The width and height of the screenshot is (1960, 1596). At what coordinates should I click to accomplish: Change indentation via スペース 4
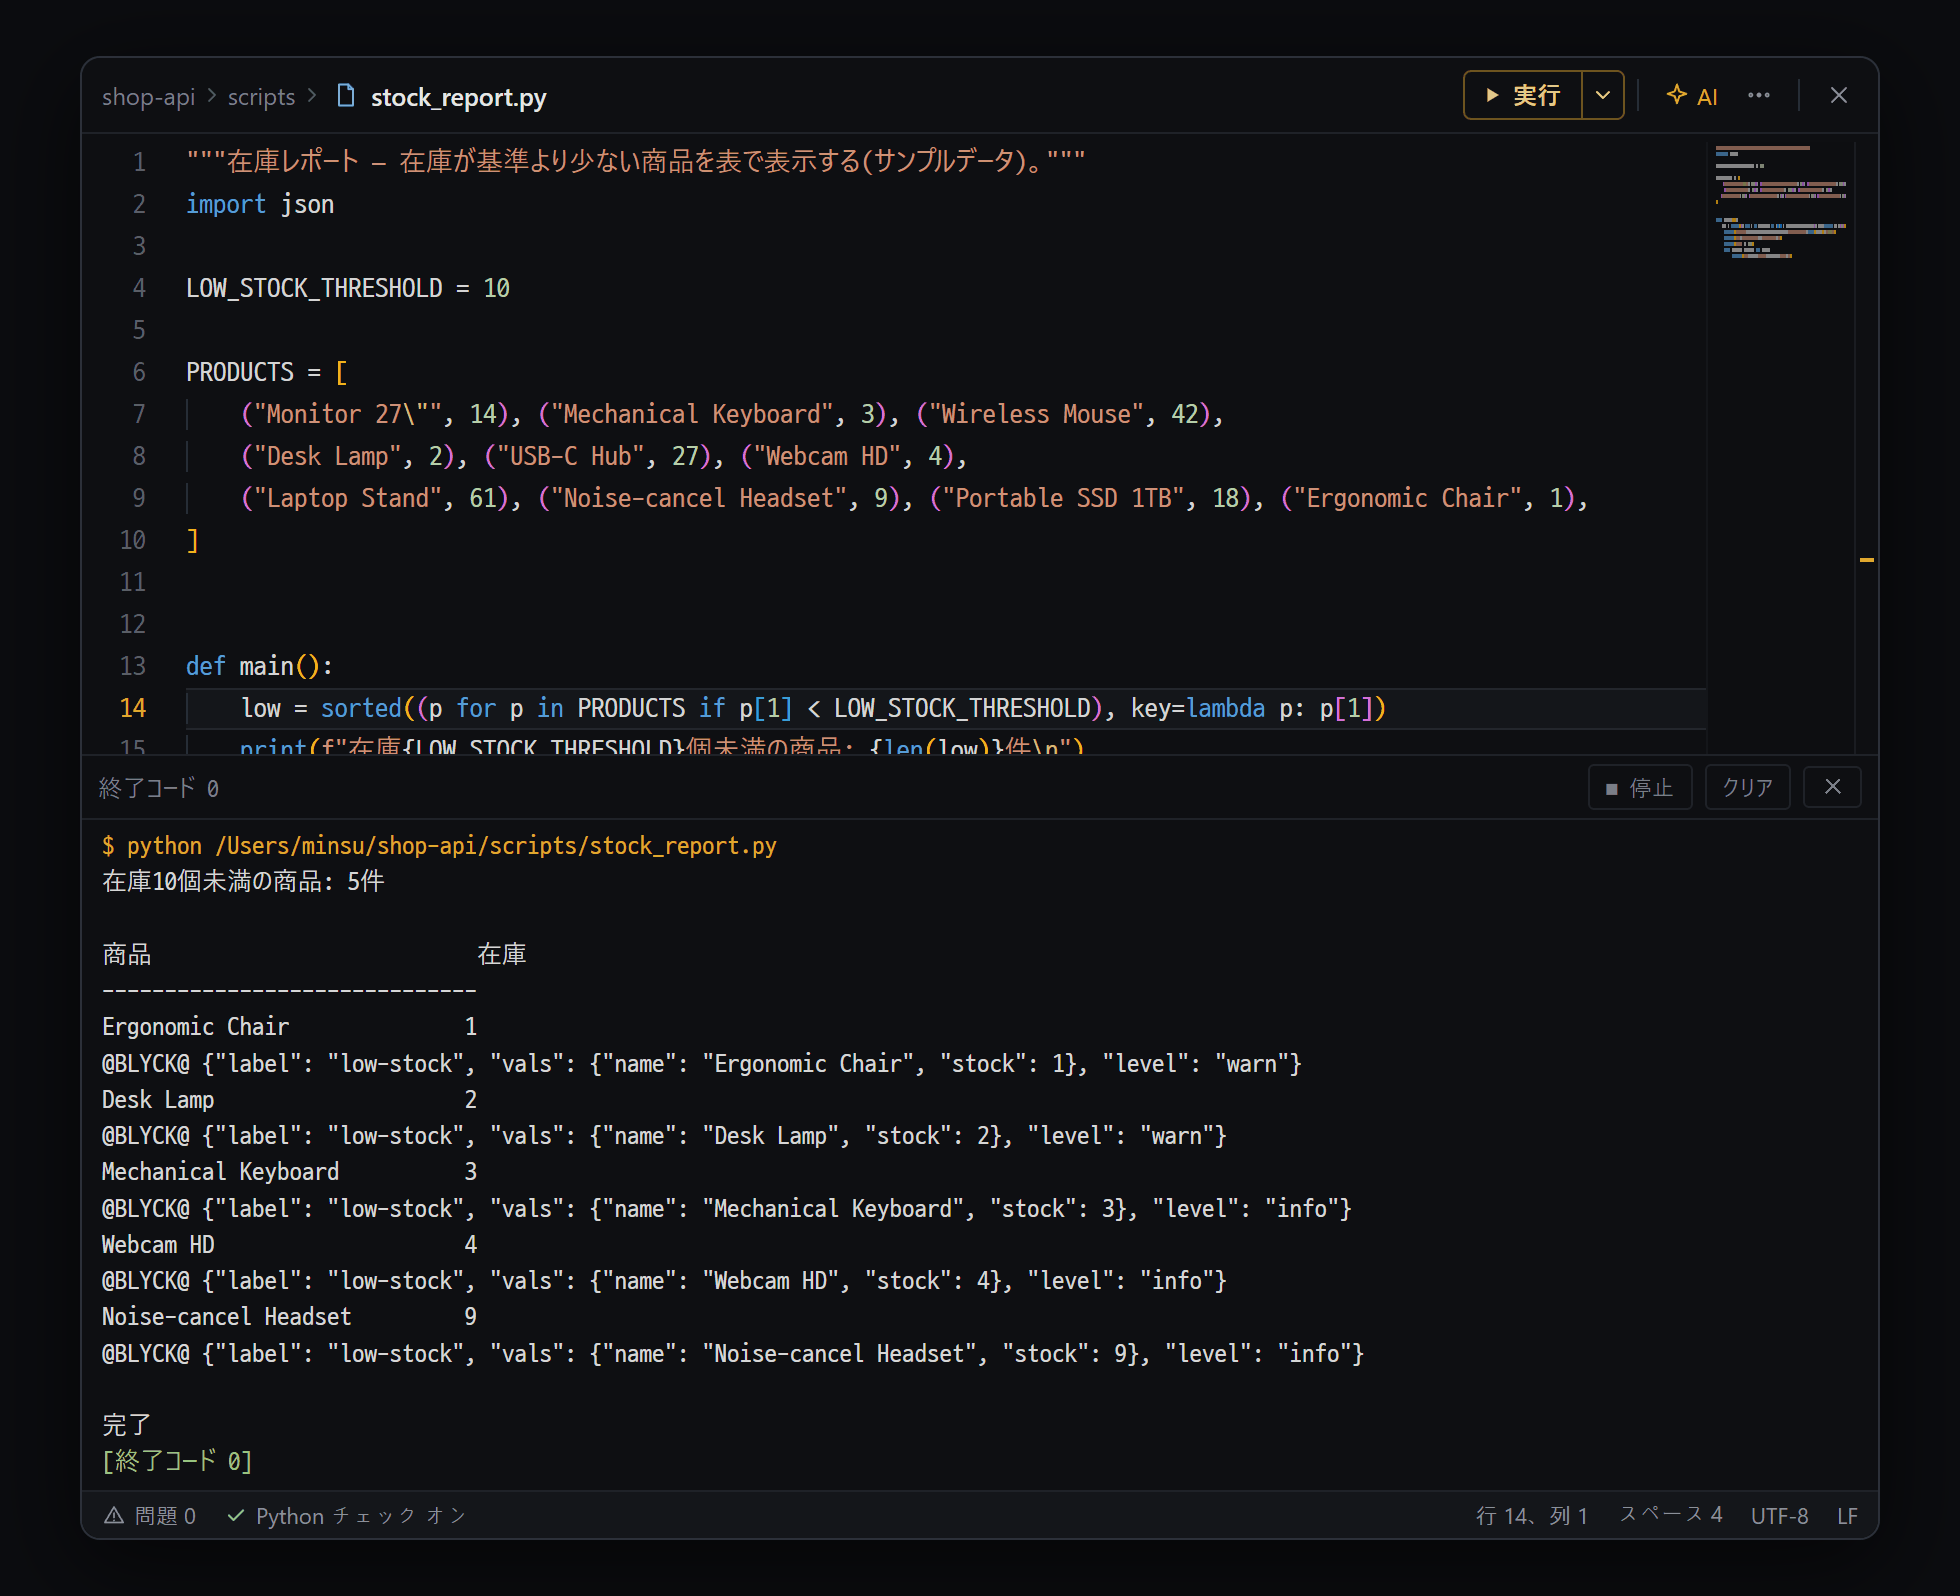1671,1515
